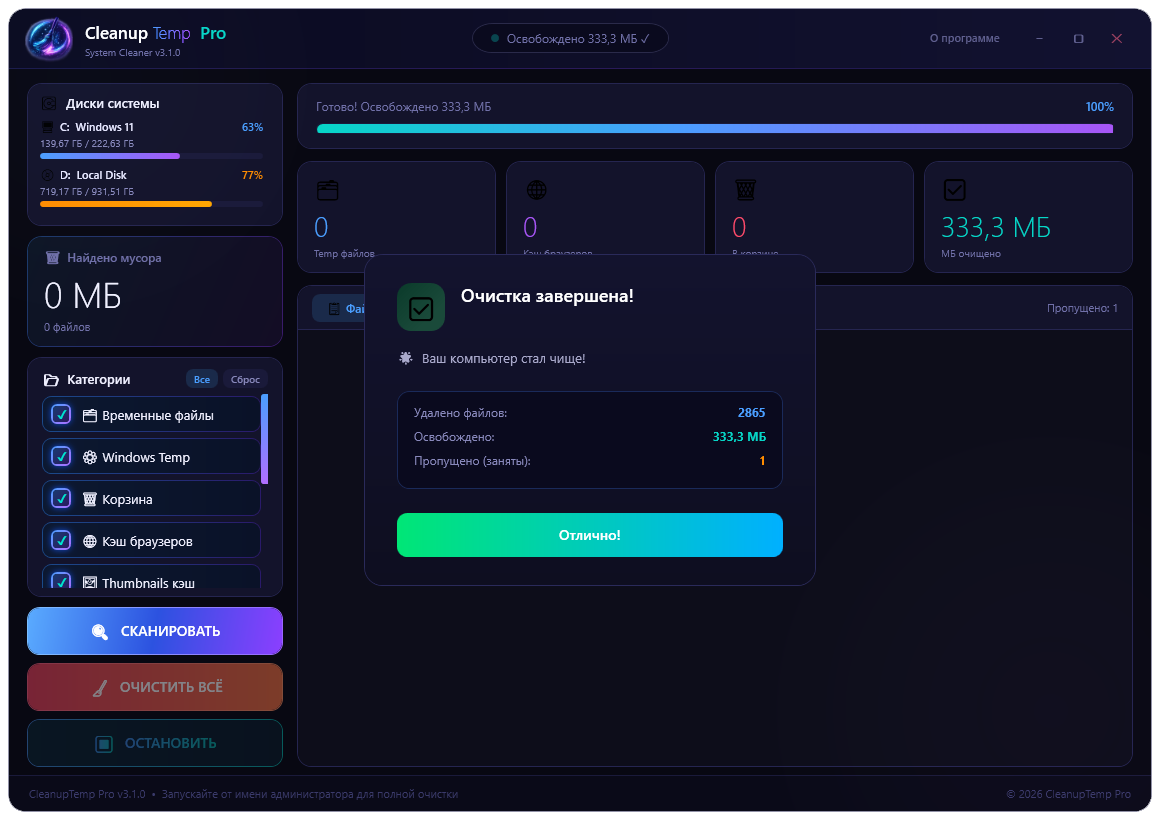
Task: Click the Кэш браузеров globe icon in categories
Action: 90,542
